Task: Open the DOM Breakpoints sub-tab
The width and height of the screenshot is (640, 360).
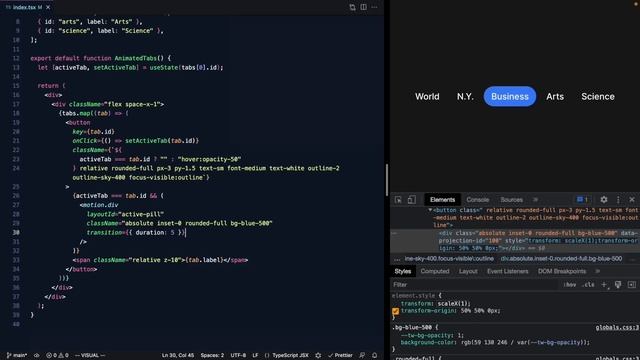Action: (562, 271)
